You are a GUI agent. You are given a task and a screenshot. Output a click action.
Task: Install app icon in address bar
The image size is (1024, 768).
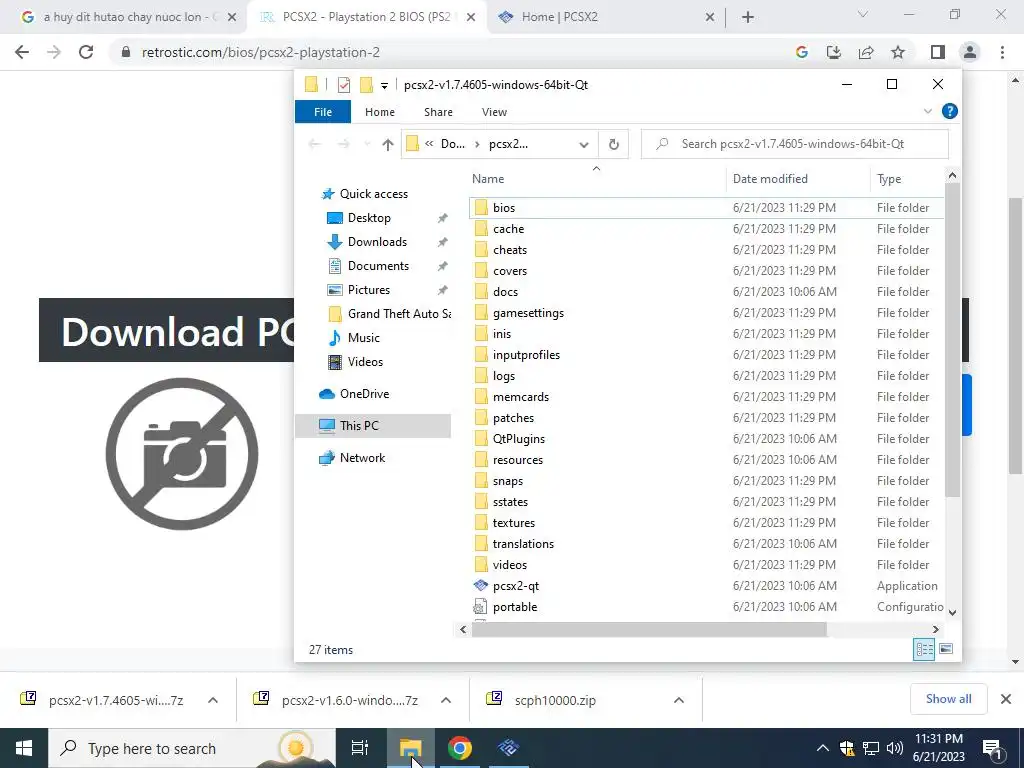(834, 52)
